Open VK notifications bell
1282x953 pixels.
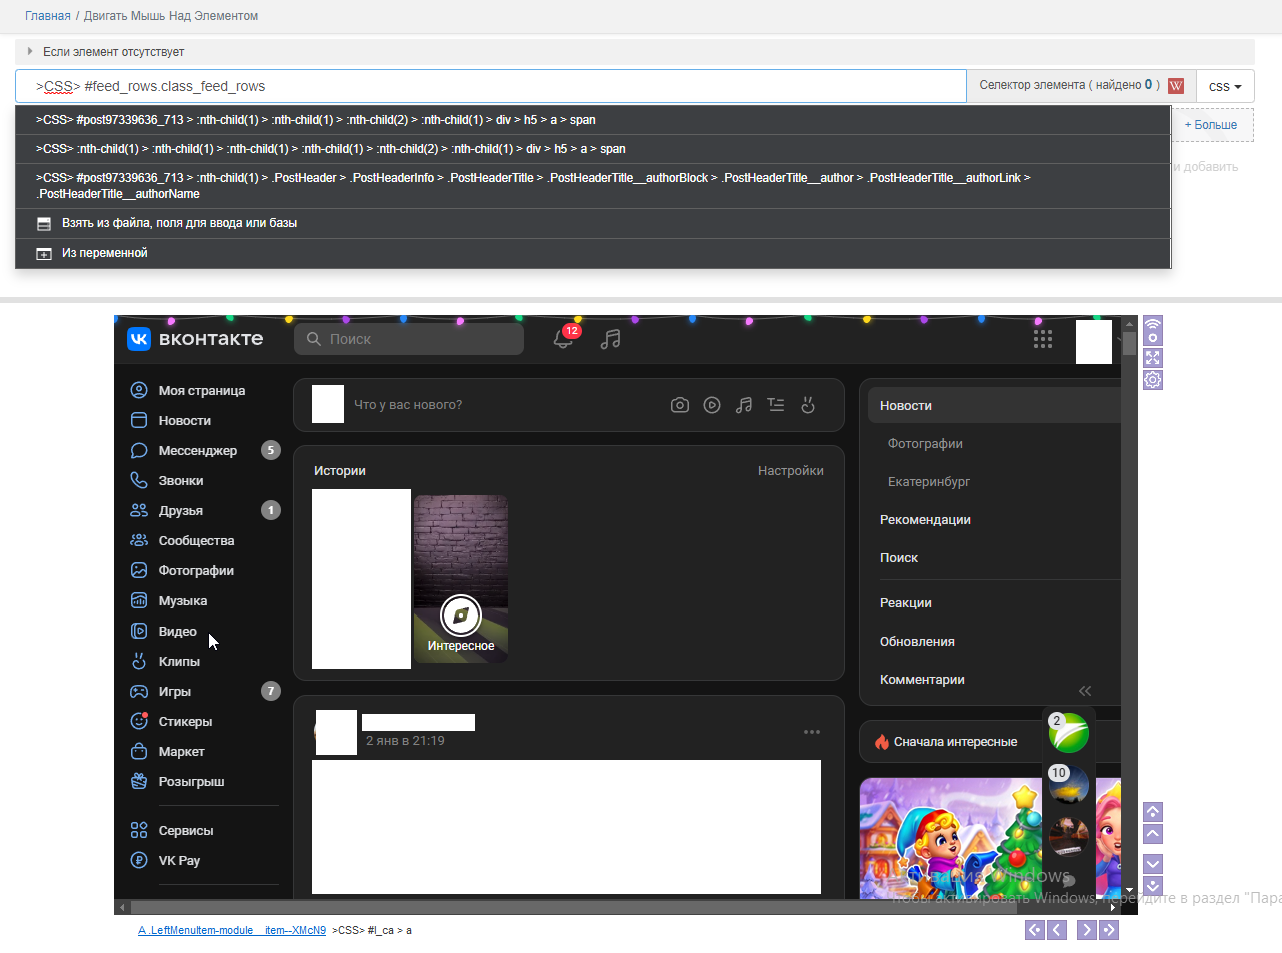[563, 339]
